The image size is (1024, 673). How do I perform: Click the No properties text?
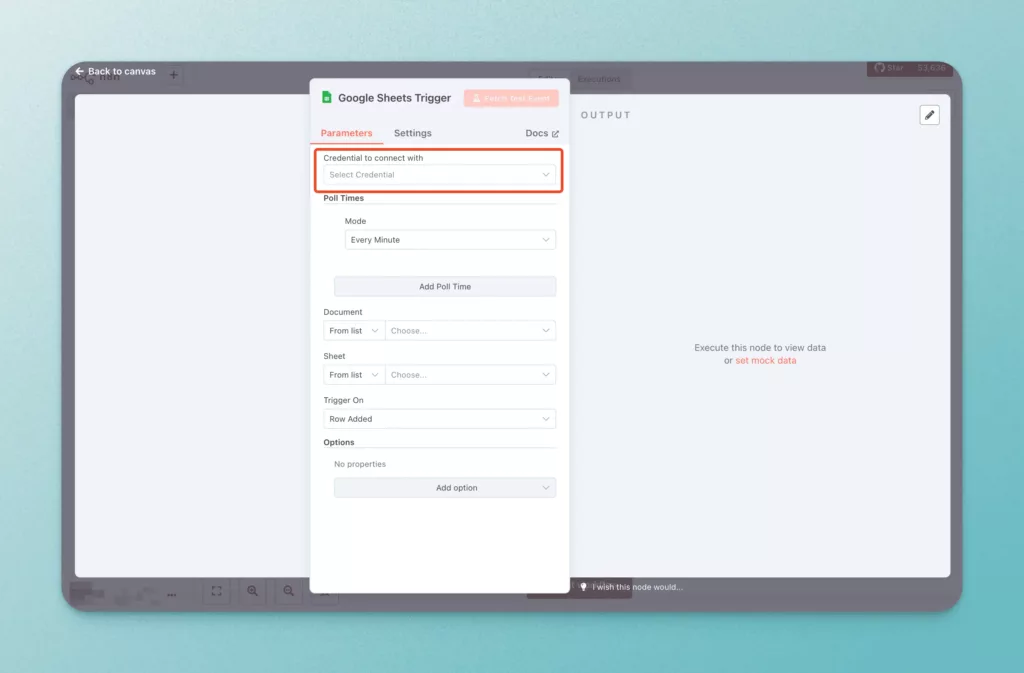tap(360, 464)
